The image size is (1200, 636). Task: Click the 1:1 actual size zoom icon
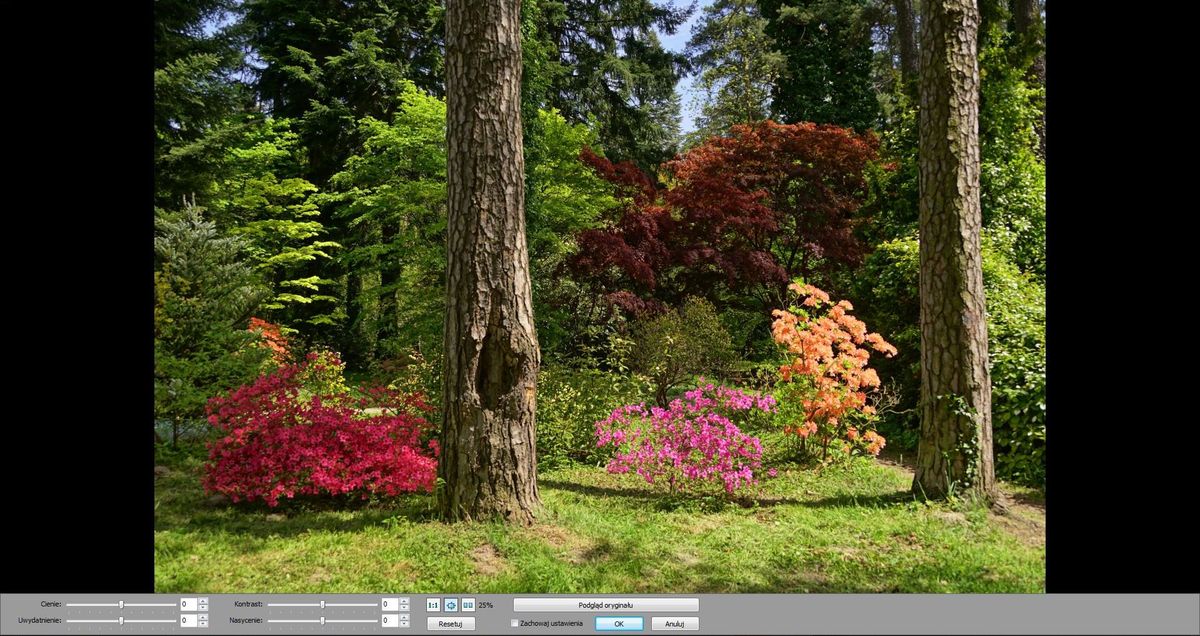(433, 605)
